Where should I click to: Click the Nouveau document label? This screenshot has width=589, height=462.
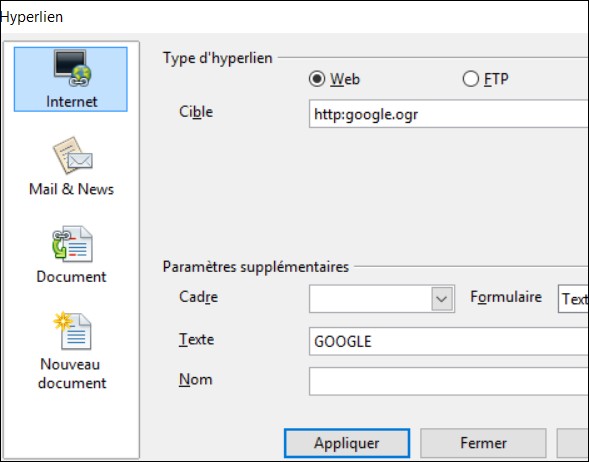click(x=71, y=374)
